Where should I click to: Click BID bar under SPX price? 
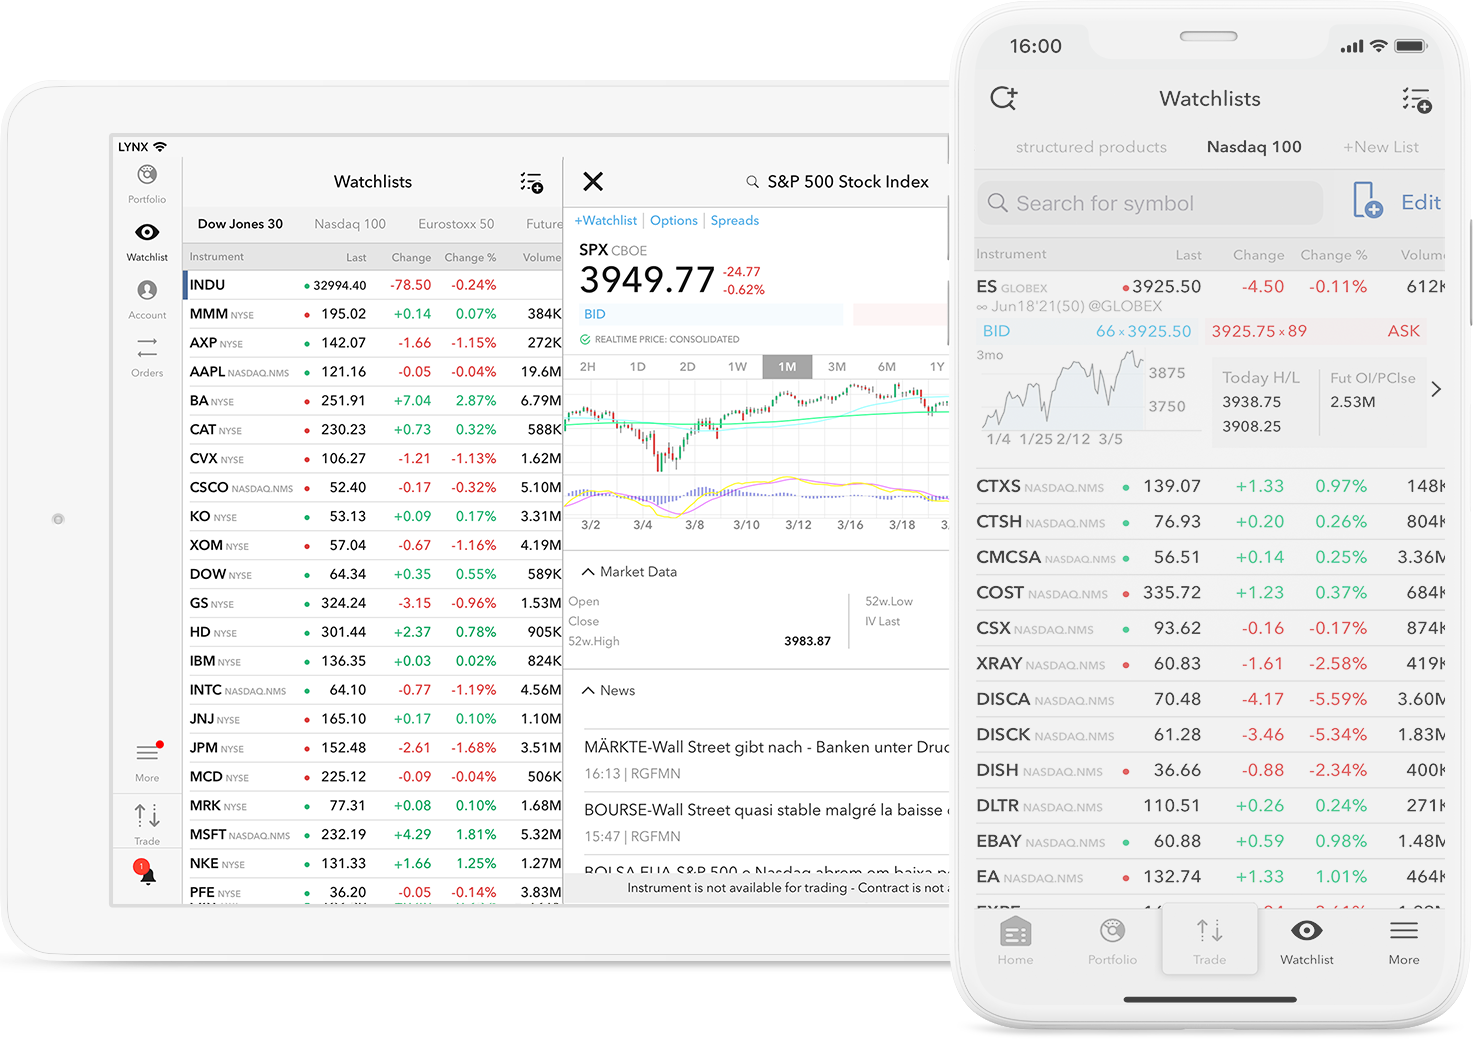711,314
